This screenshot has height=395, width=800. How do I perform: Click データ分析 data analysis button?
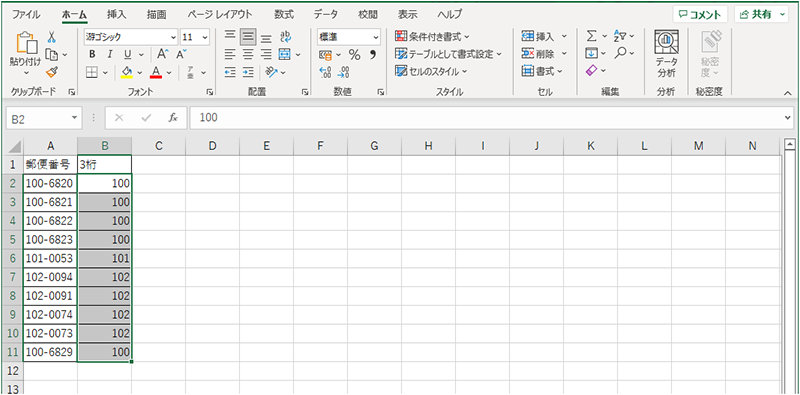(666, 55)
